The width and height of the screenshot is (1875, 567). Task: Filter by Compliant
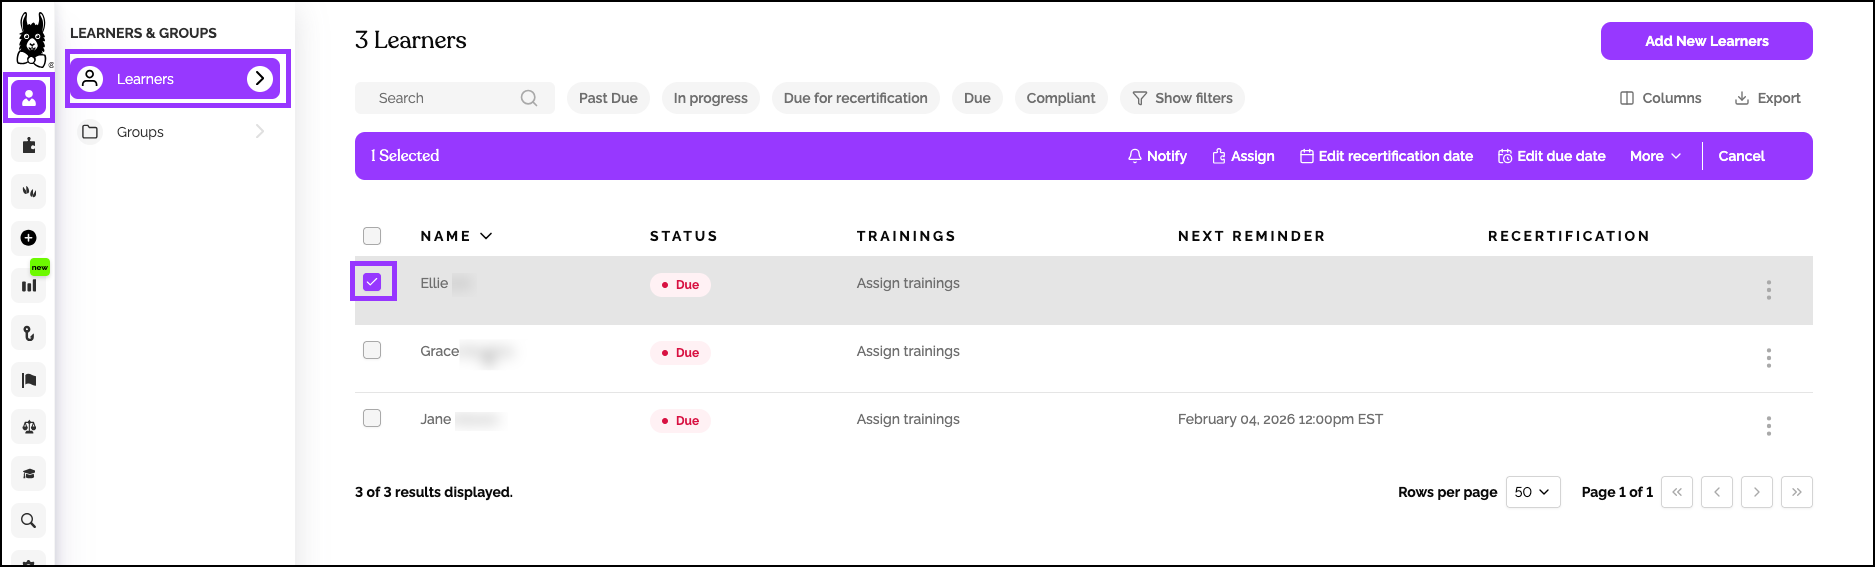click(1061, 98)
